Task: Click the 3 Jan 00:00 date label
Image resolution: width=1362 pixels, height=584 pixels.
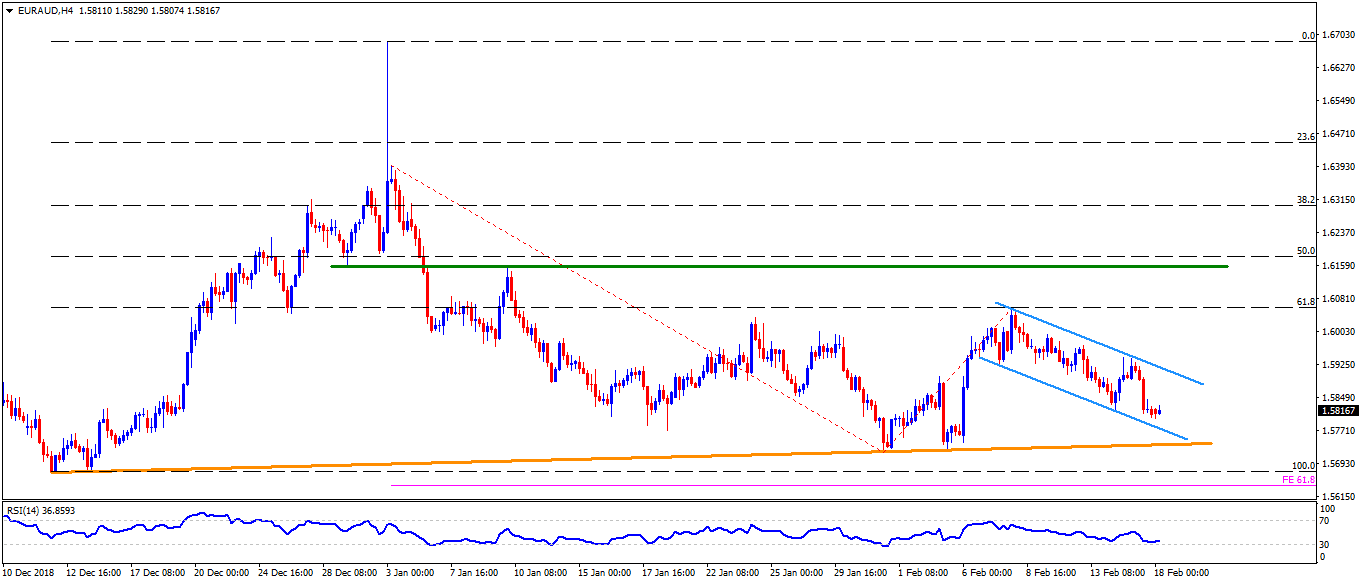Action: tap(409, 573)
